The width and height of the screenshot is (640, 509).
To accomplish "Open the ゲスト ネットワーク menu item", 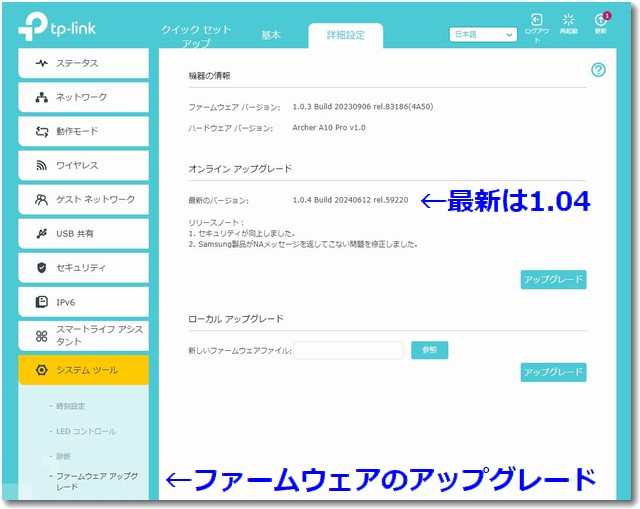I will tap(83, 199).
